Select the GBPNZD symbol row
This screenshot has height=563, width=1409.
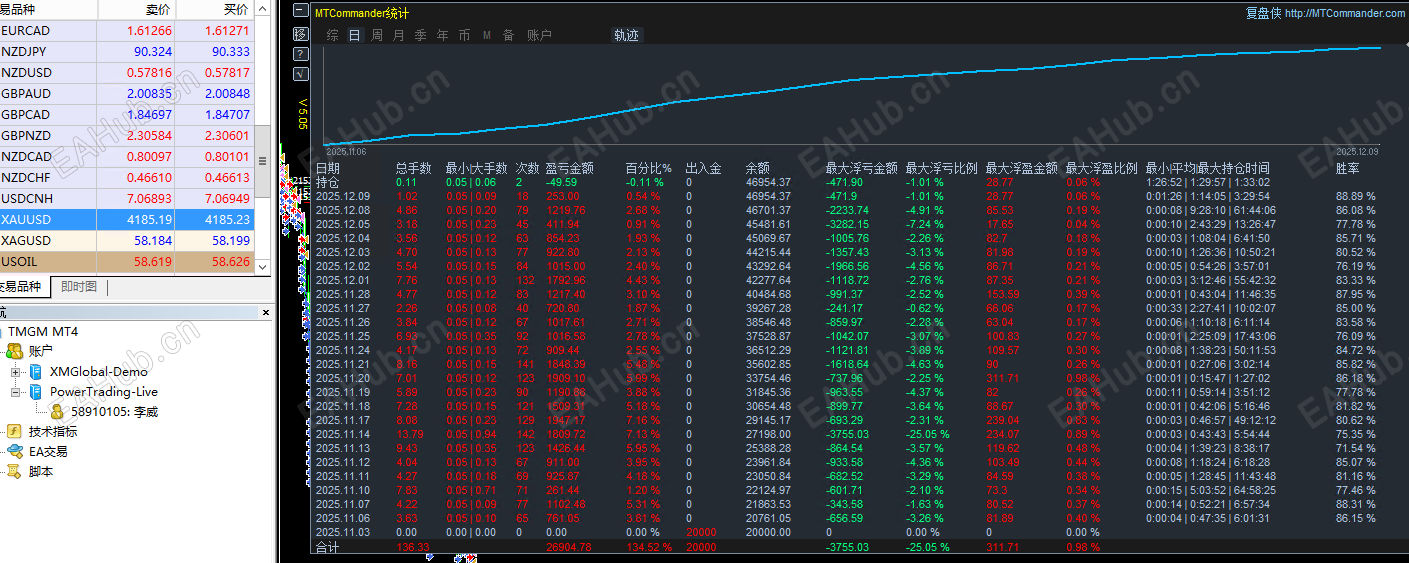point(127,136)
